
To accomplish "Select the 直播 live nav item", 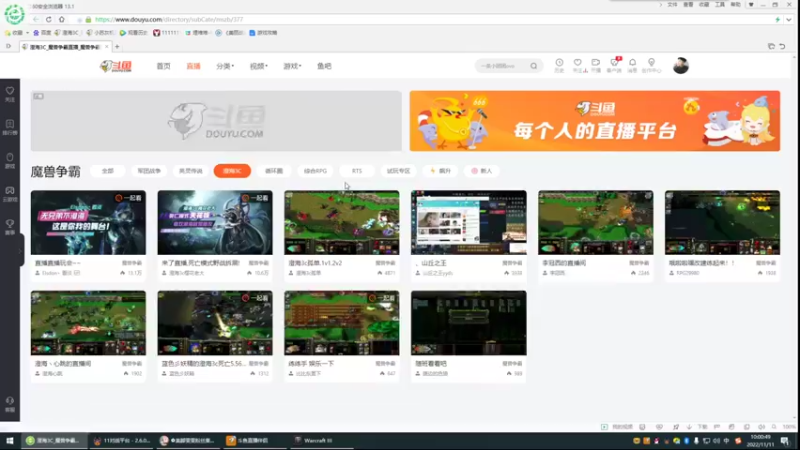I will click(193, 66).
